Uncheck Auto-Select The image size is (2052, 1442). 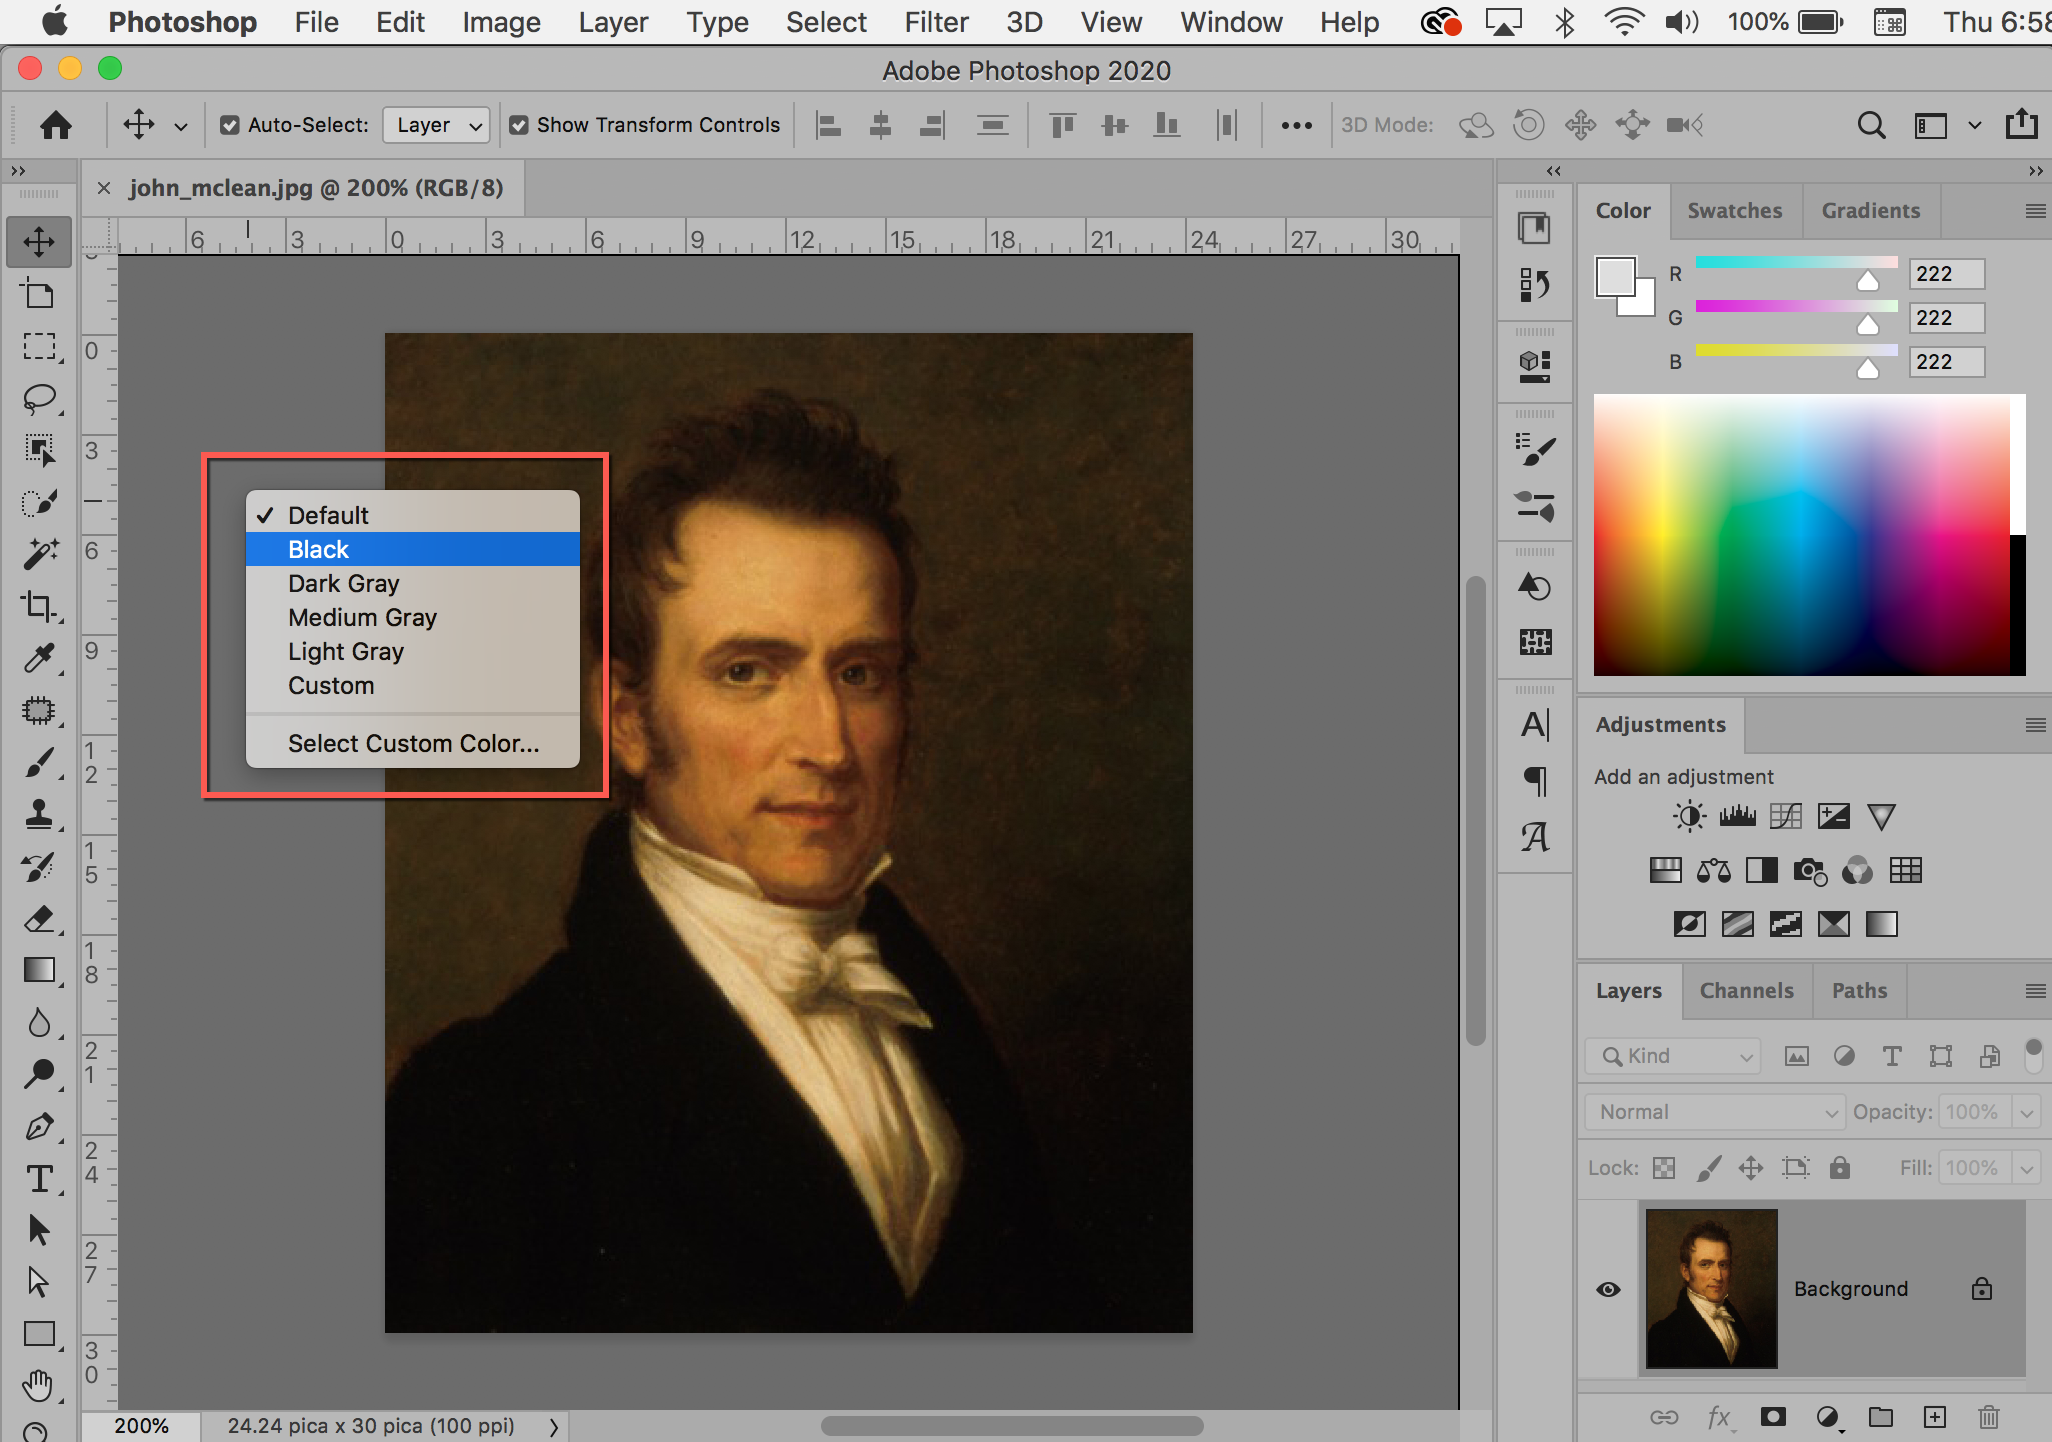coord(229,124)
